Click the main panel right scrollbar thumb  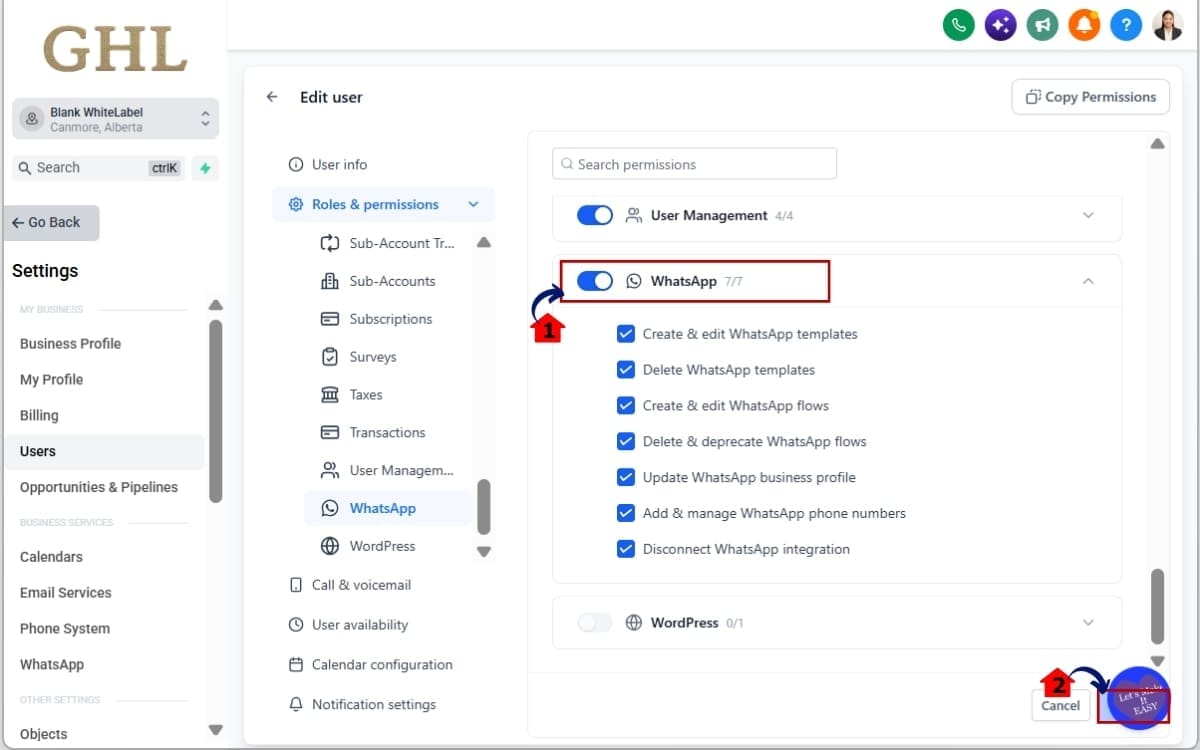(x=1157, y=606)
